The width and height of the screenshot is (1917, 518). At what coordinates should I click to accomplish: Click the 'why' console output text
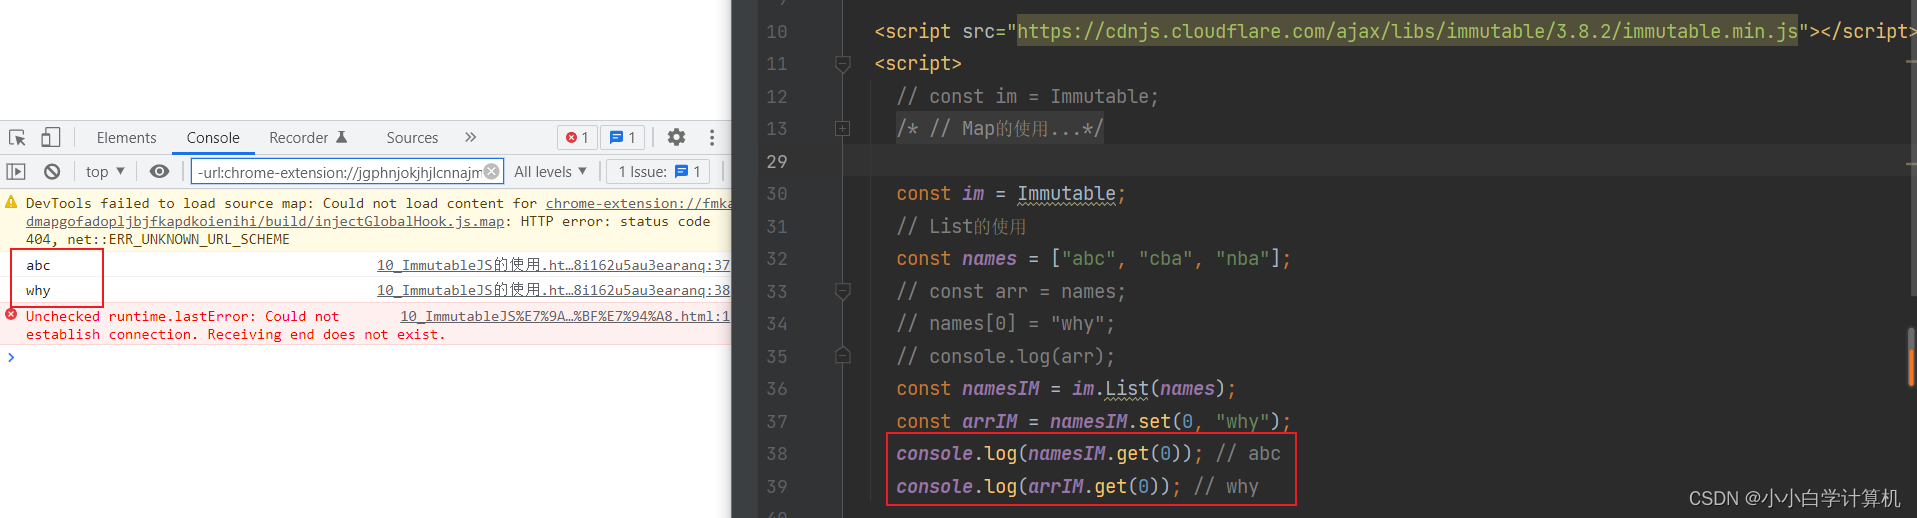pos(38,290)
